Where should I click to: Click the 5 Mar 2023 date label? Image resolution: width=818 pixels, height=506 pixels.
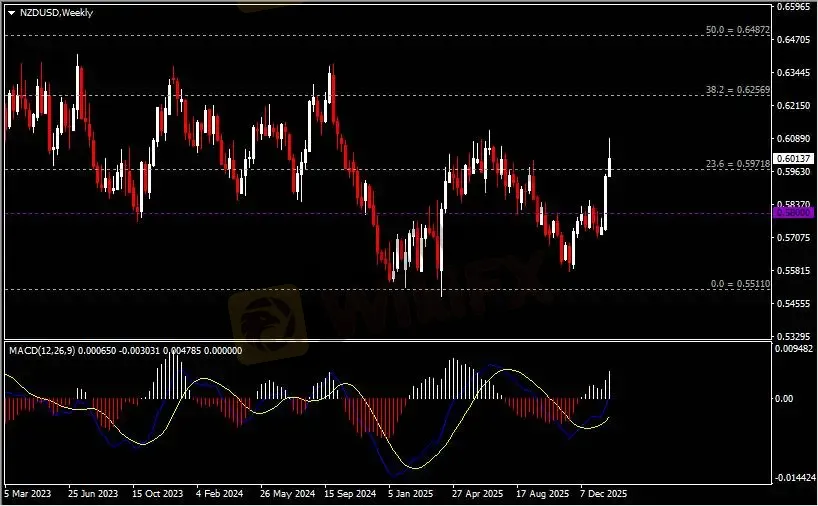tap(28, 494)
